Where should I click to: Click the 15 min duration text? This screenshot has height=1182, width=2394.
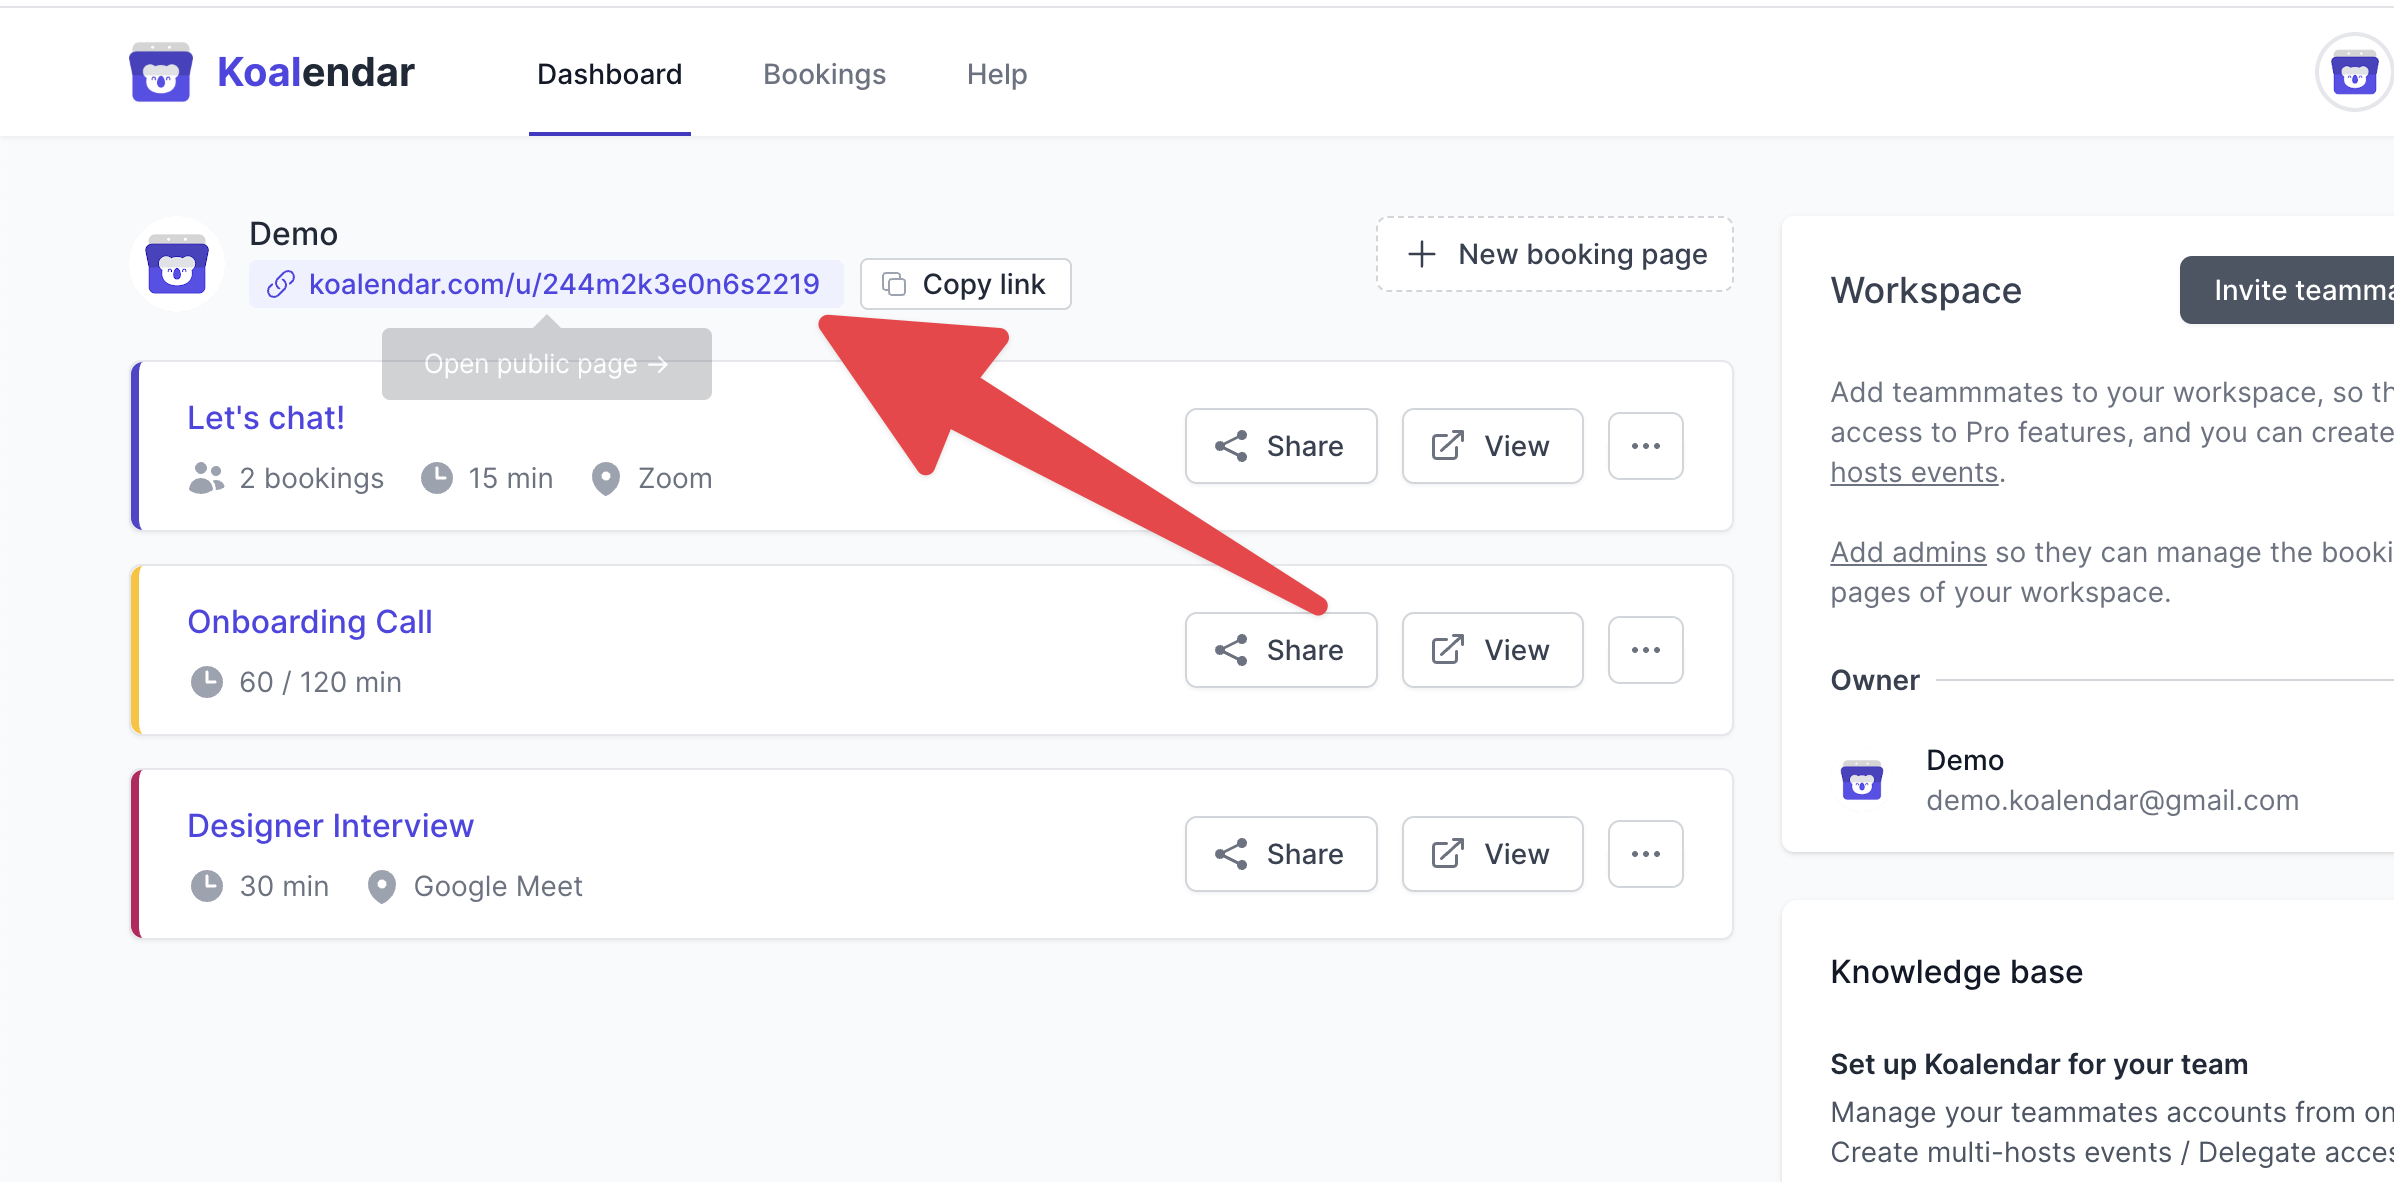pos(510,478)
